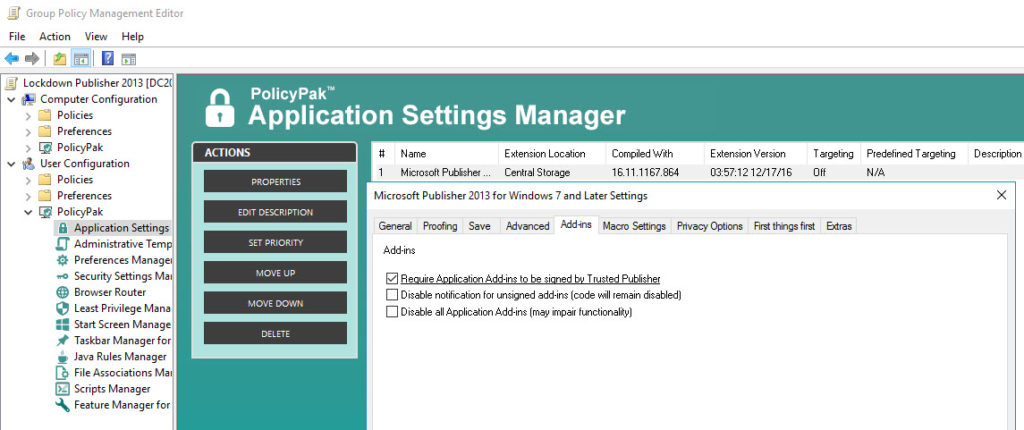The width and height of the screenshot is (1024, 430).
Task: Click the Back arrow toolbar icon
Action: pyautogui.click(x=11, y=59)
